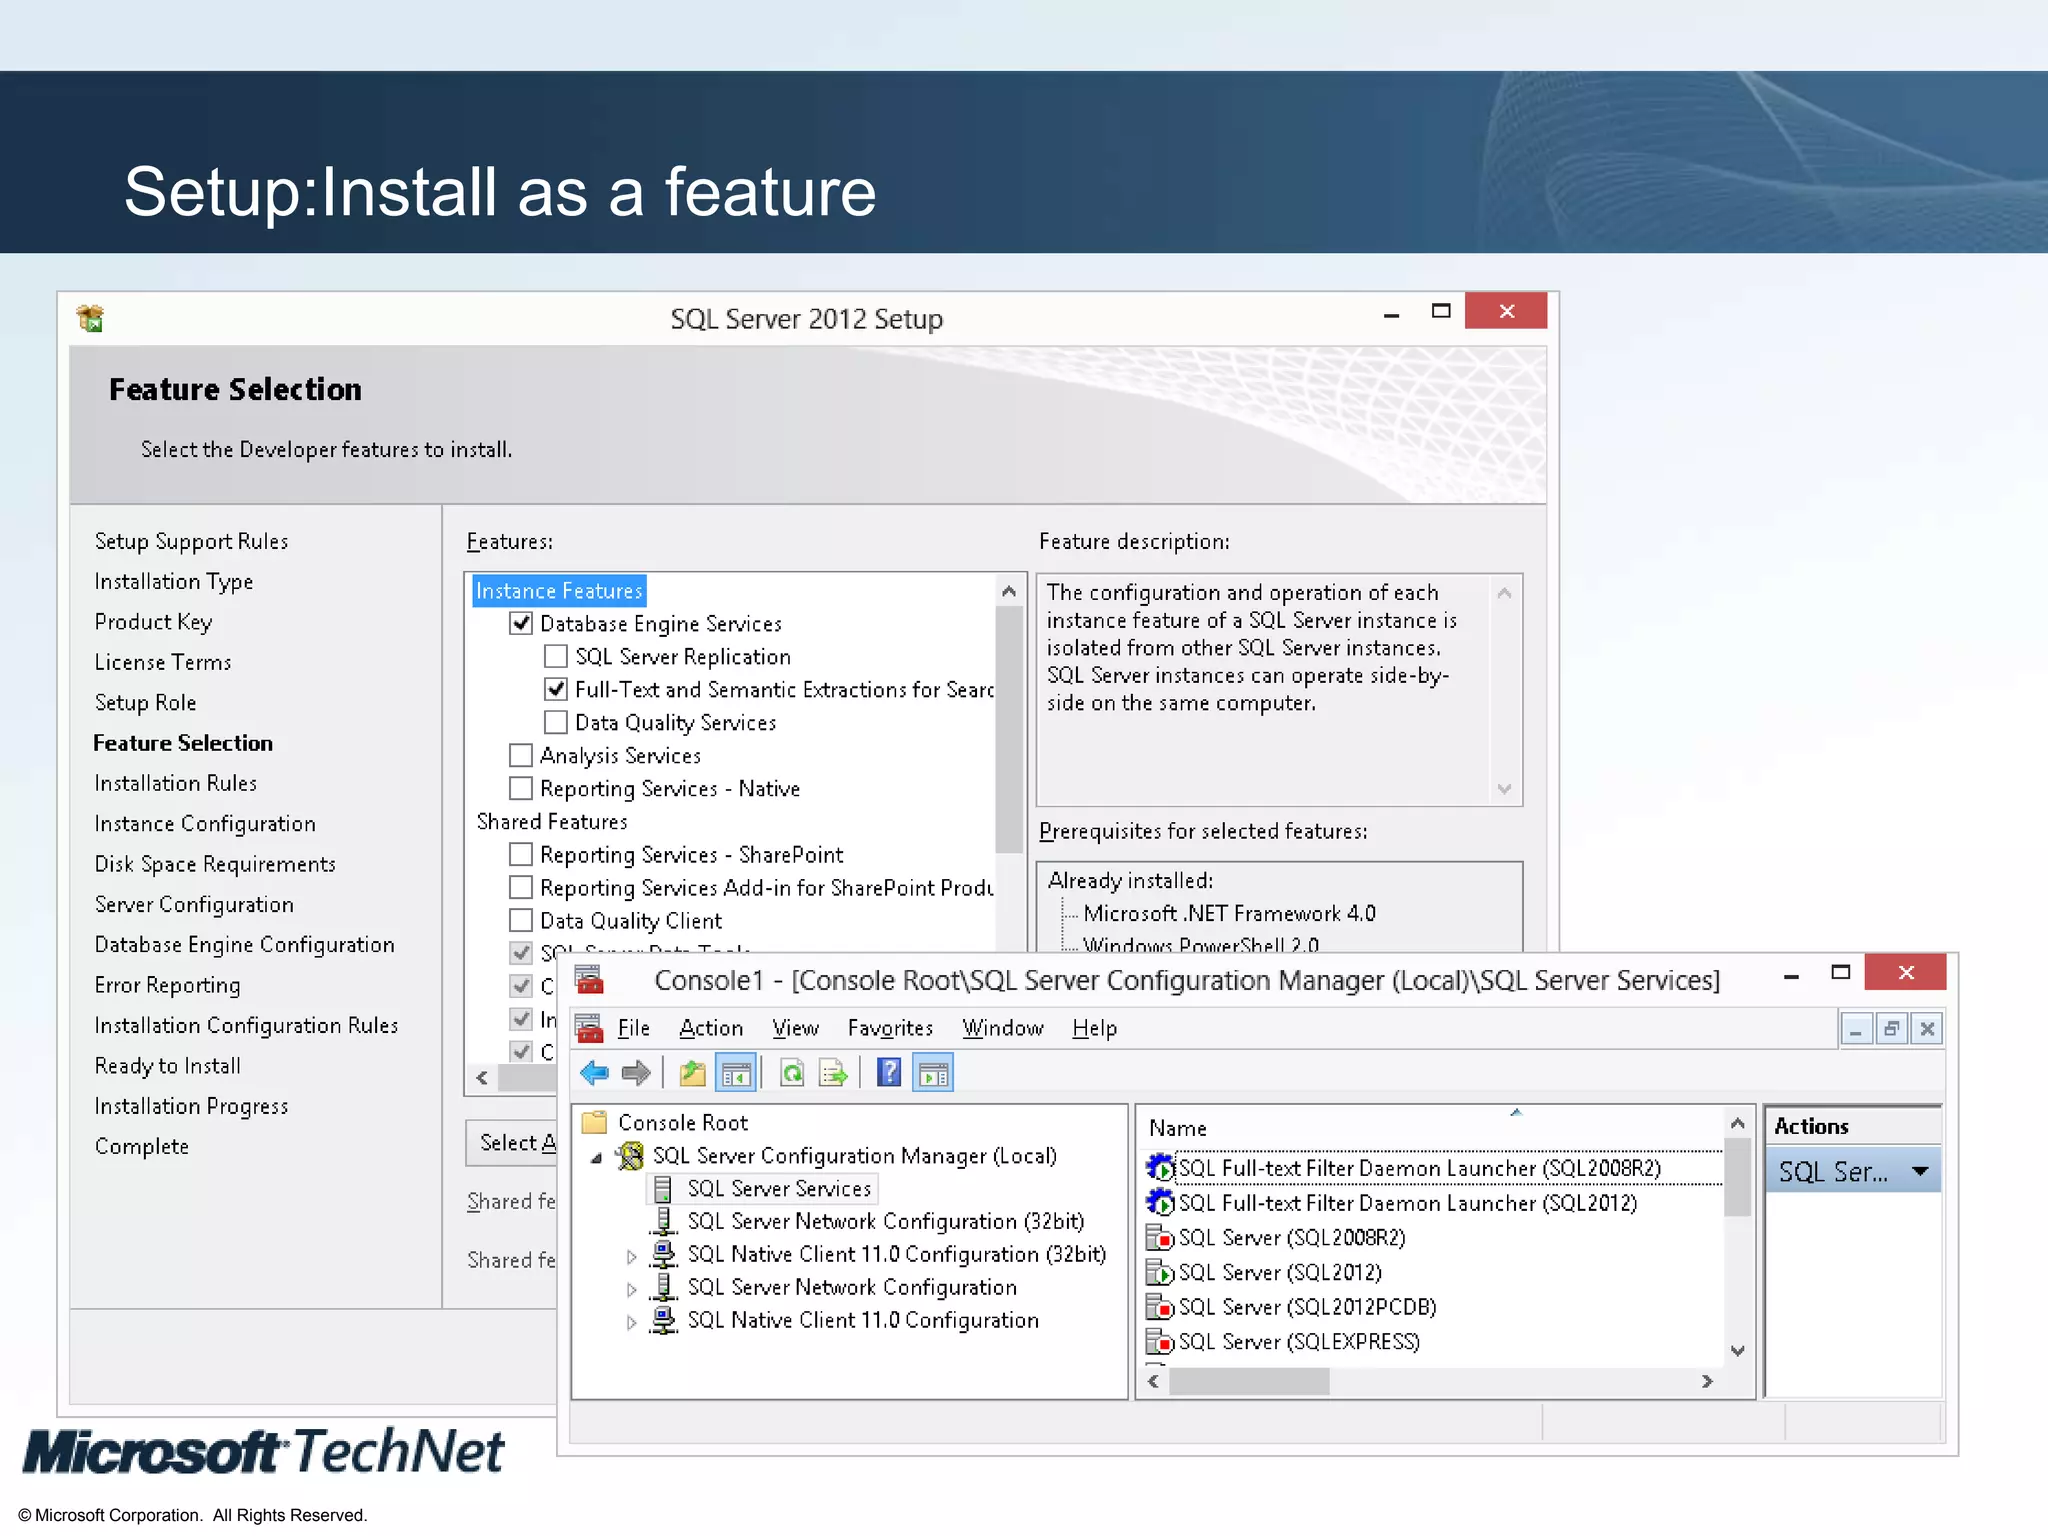The width and height of the screenshot is (2048, 1536).
Task: Click the SQL Server 2012 Setup title icon
Action: point(90,318)
